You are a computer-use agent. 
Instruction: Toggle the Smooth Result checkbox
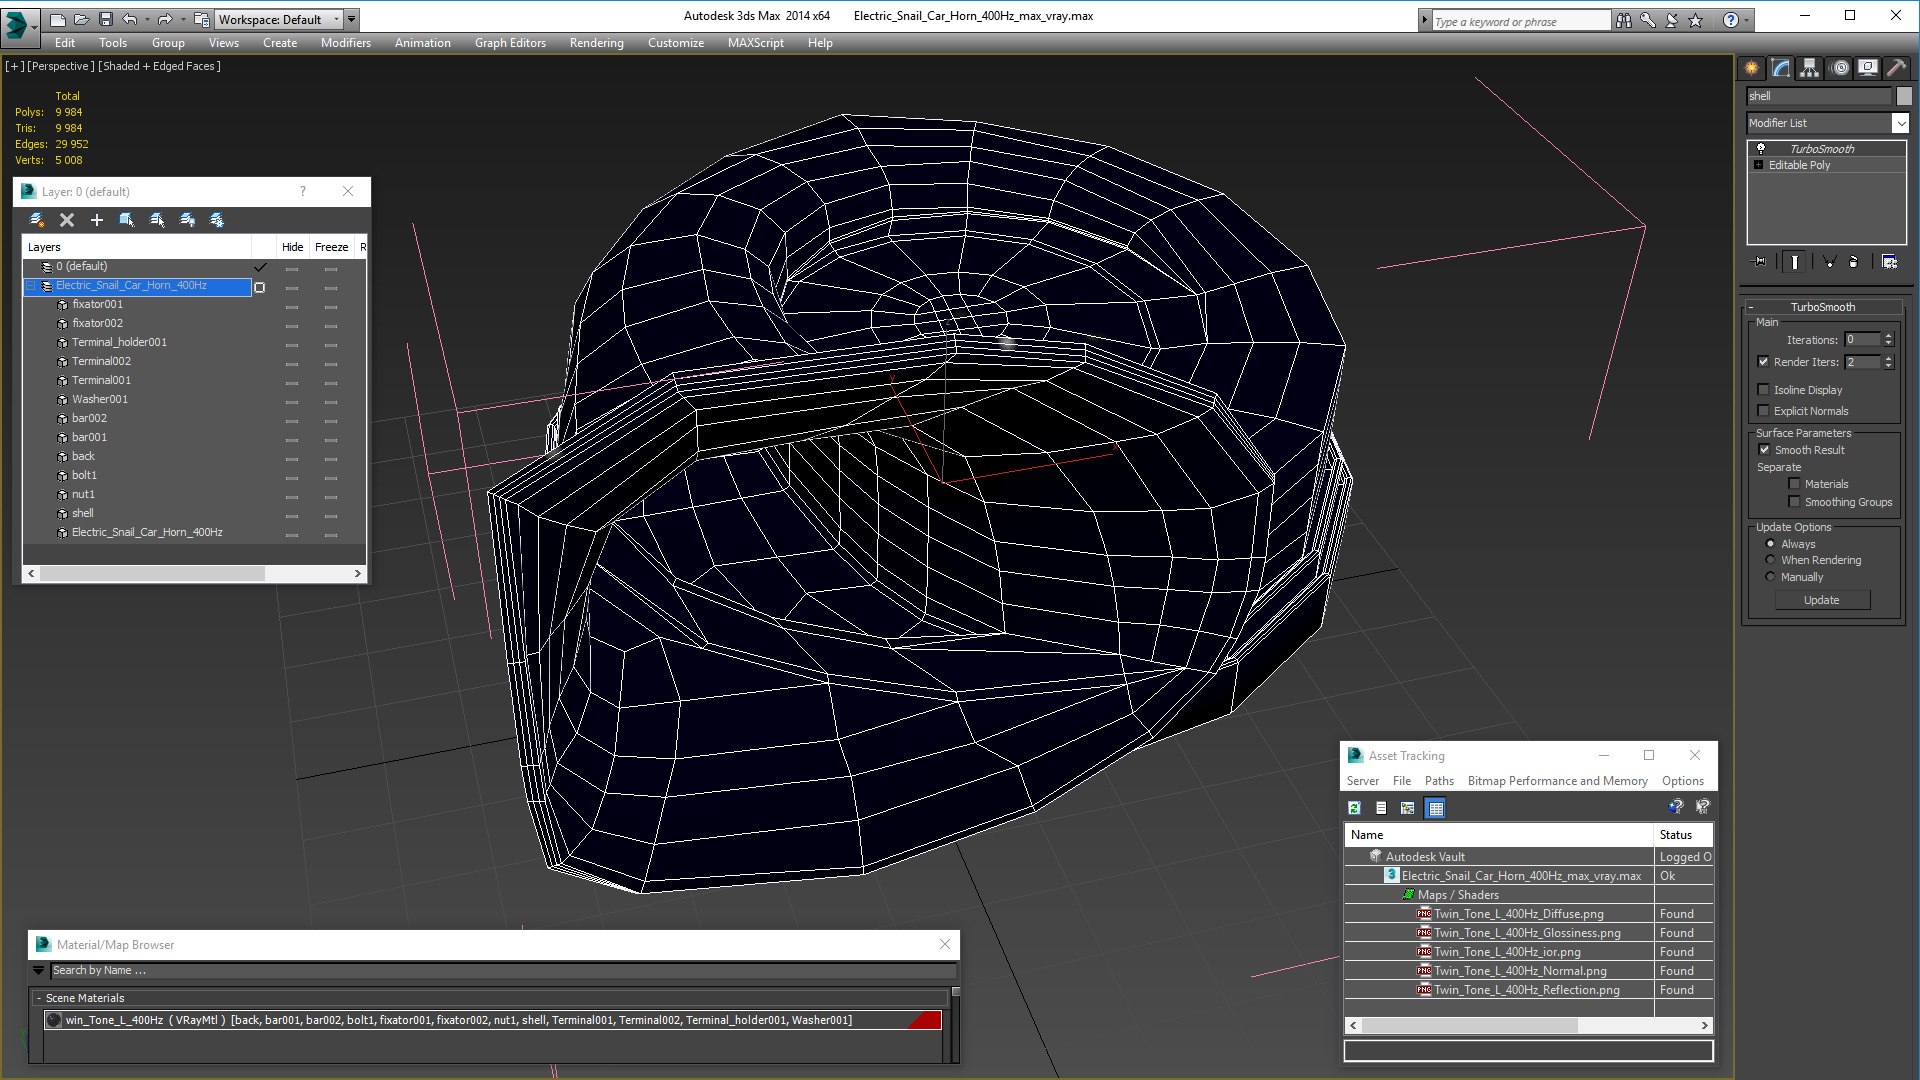pyautogui.click(x=1765, y=450)
